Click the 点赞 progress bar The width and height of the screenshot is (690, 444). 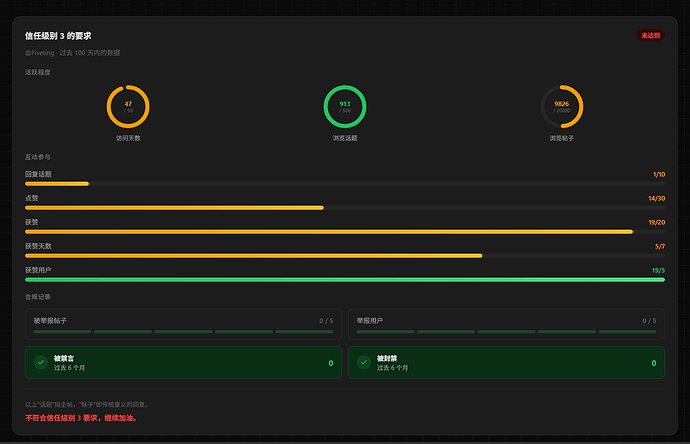[345, 208]
